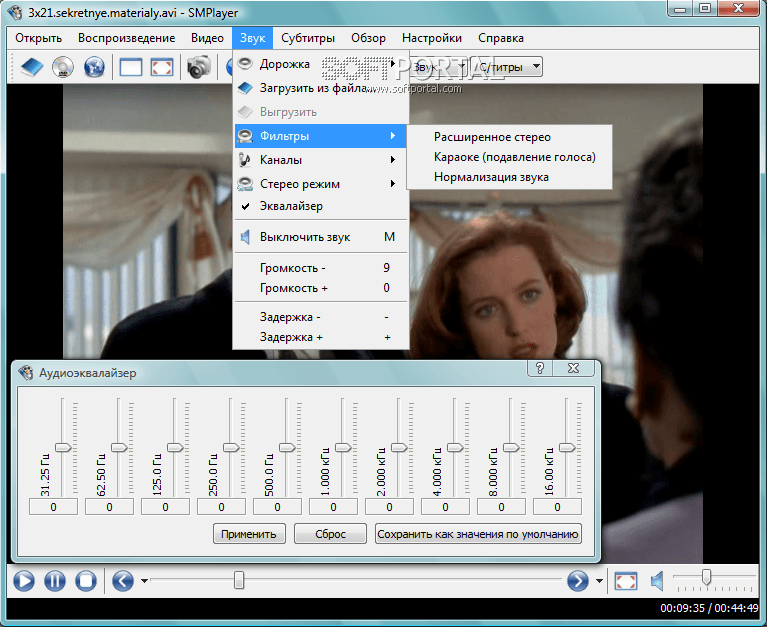Expand the Каналы submenu
The width and height of the screenshot is (767, 627).
pyautogui.click(x=321, y=160)
